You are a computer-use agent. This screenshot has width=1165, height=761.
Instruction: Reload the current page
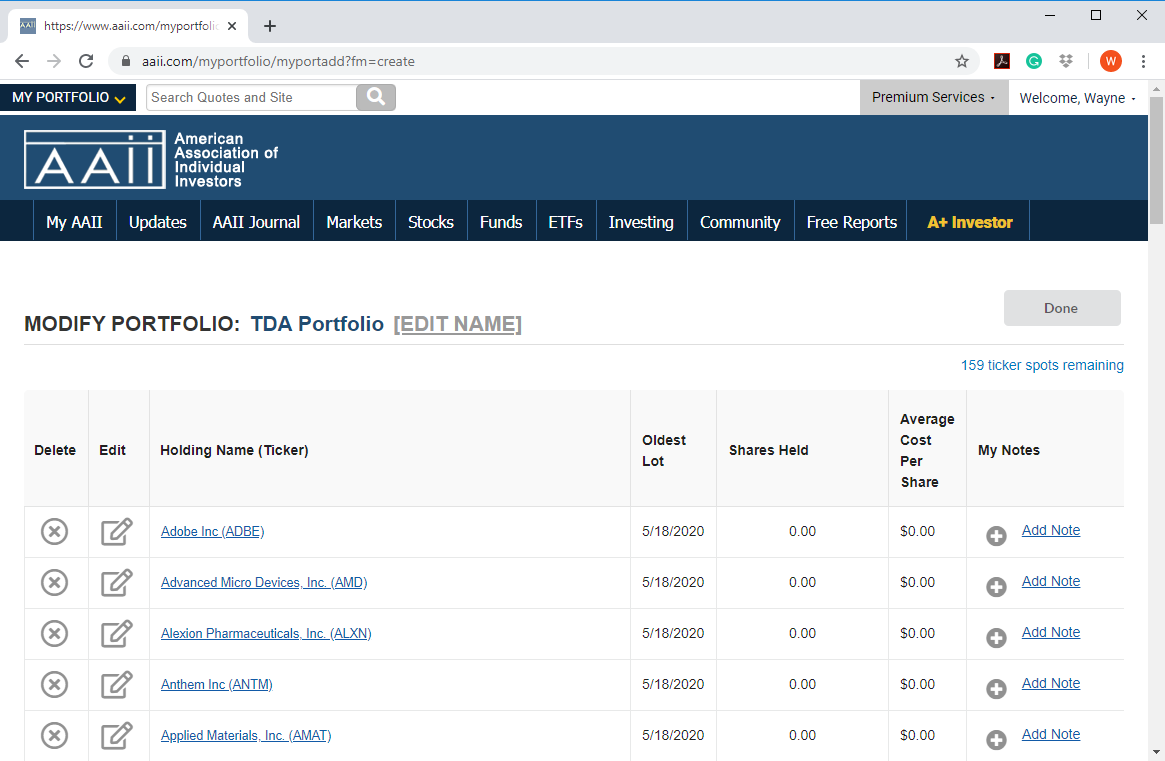pyautogui.click(x=86, y=61)
